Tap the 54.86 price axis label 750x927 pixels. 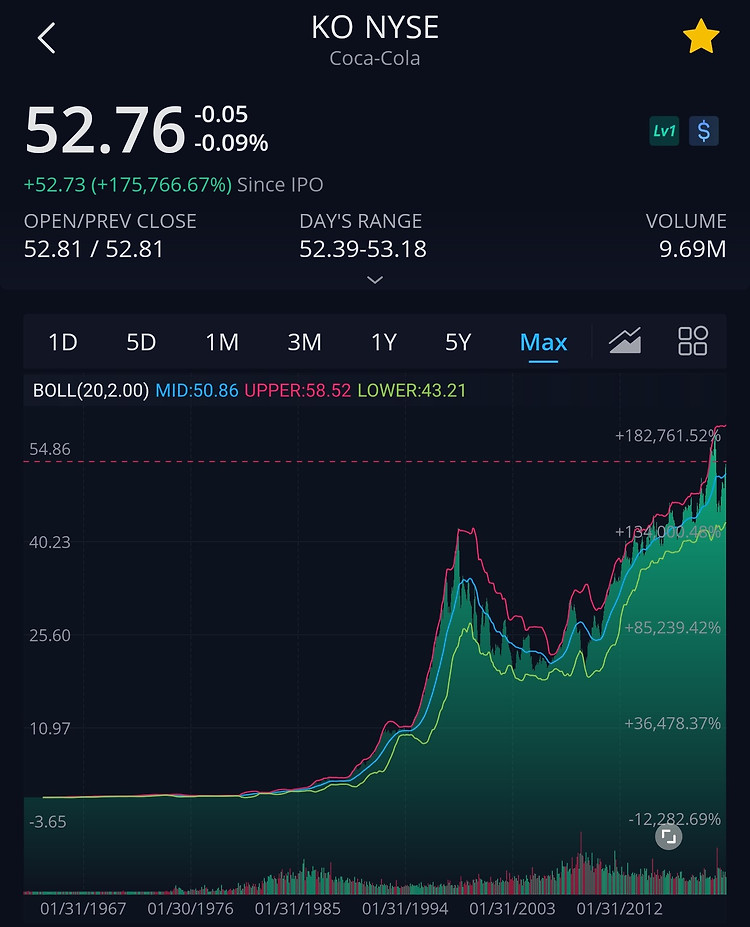click(x=50, y=449)
